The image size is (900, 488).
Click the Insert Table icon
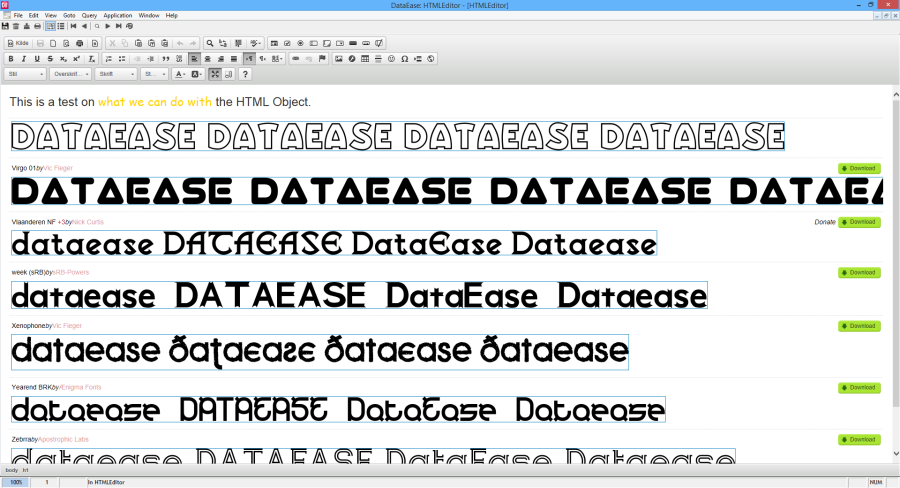(365, 59)
